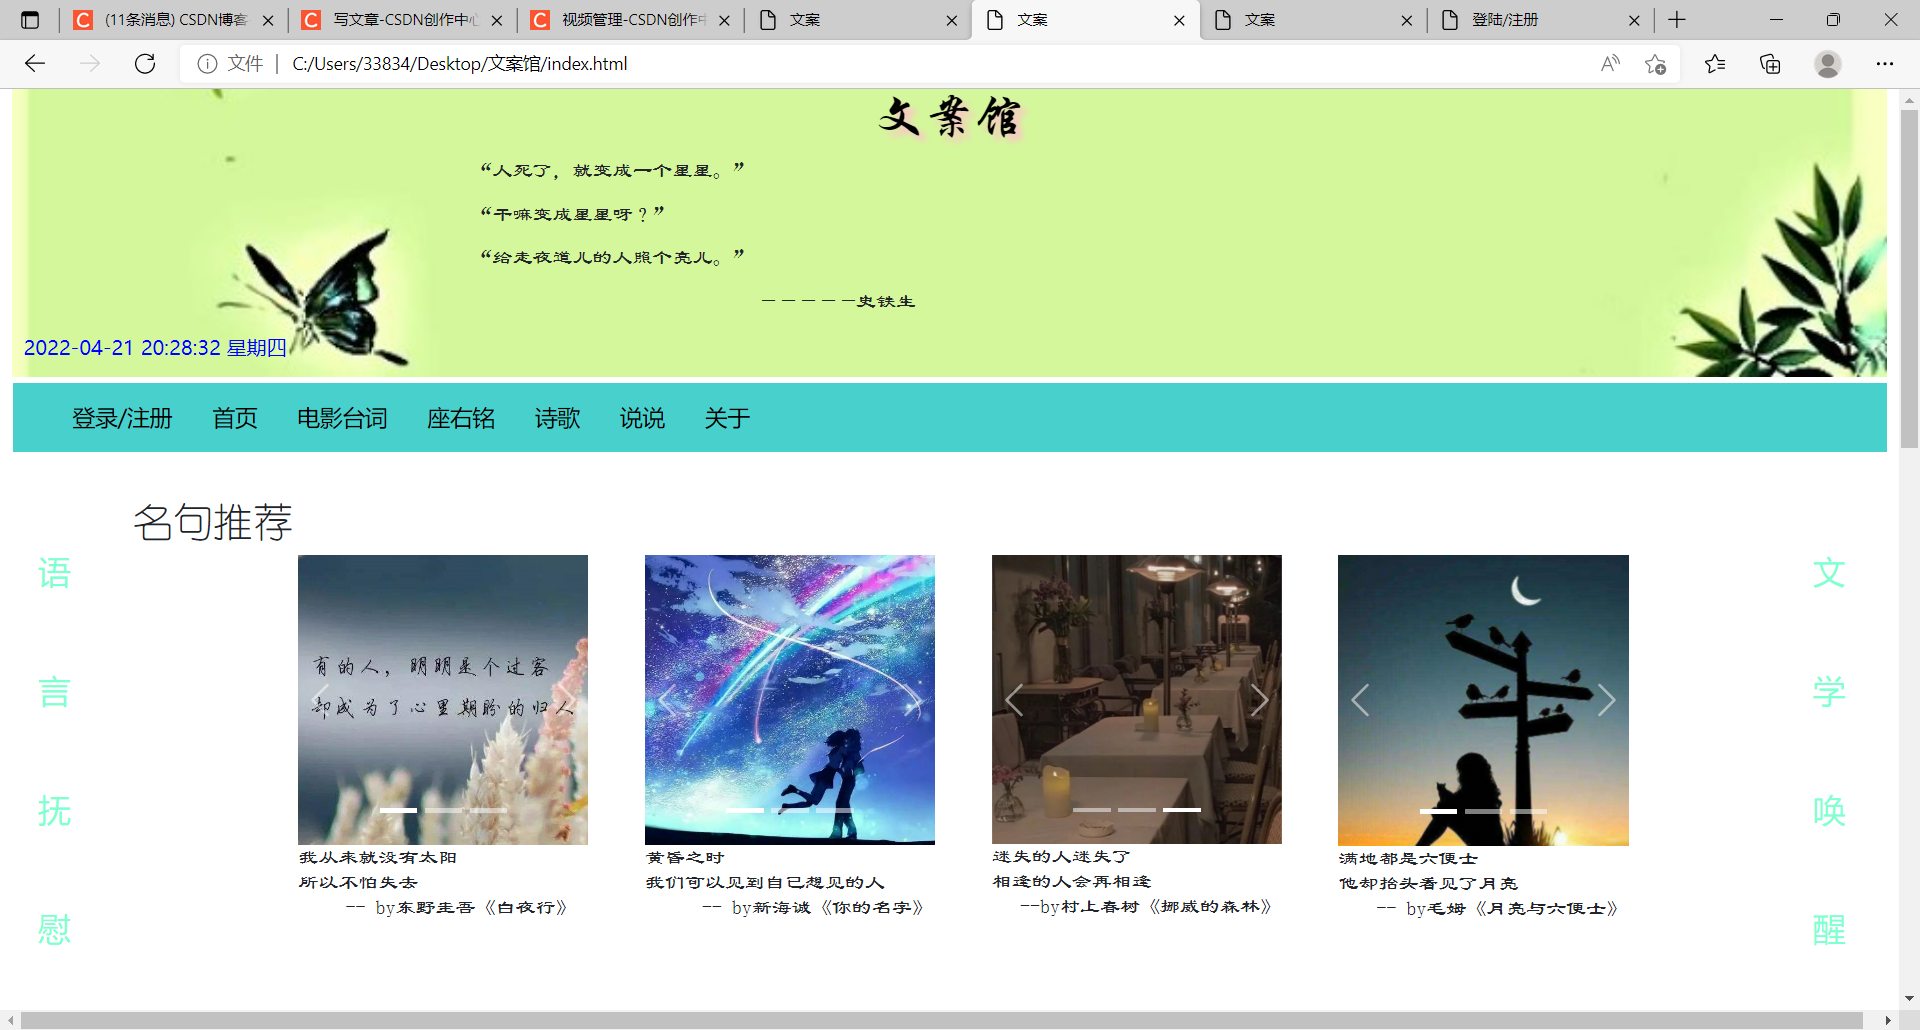Select first indicator in 白夜行 carousel

click(x=398, y=810)
